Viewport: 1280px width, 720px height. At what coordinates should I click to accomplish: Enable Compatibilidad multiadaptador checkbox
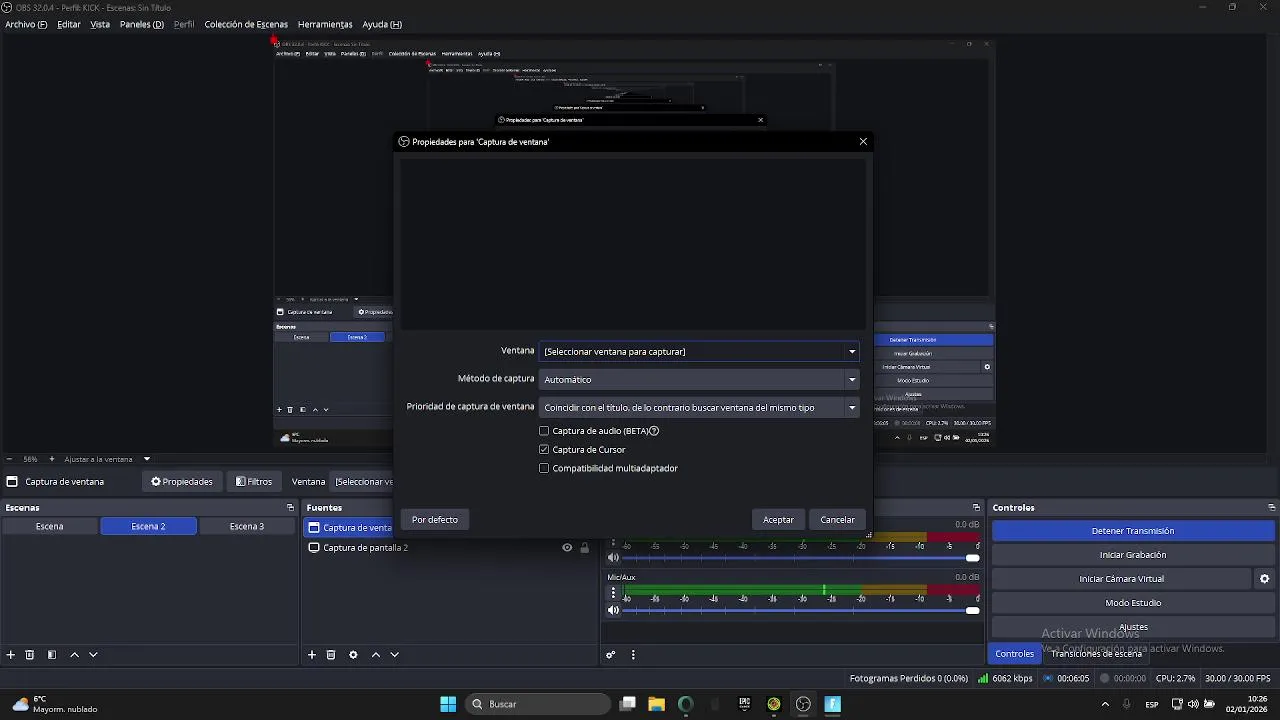(x=544, y=468)
